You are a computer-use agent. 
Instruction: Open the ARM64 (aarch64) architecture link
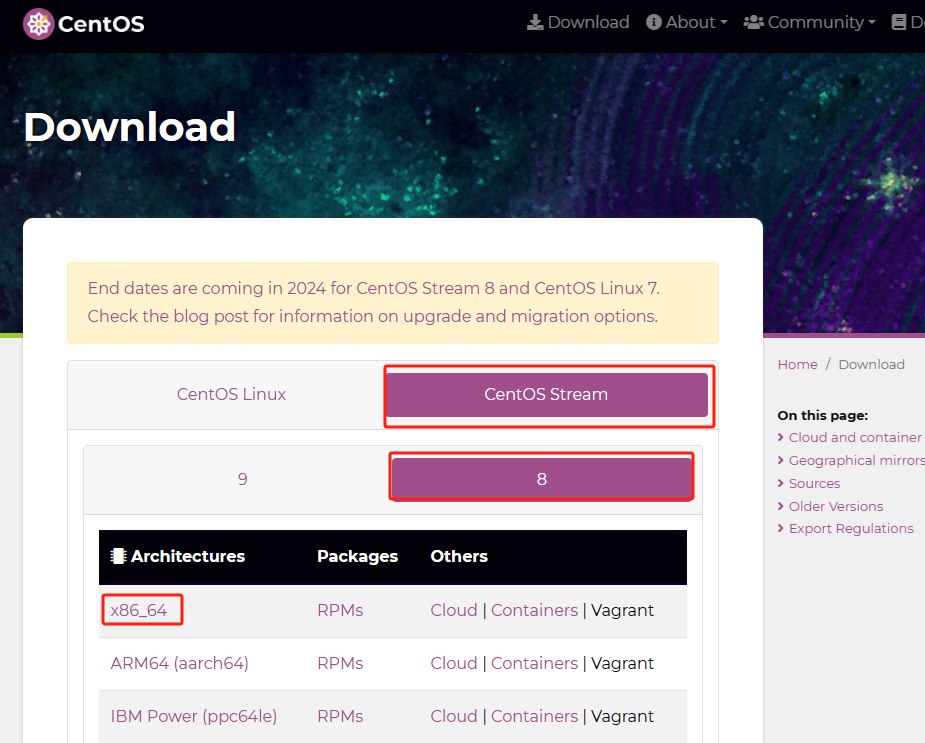point(179,663)
